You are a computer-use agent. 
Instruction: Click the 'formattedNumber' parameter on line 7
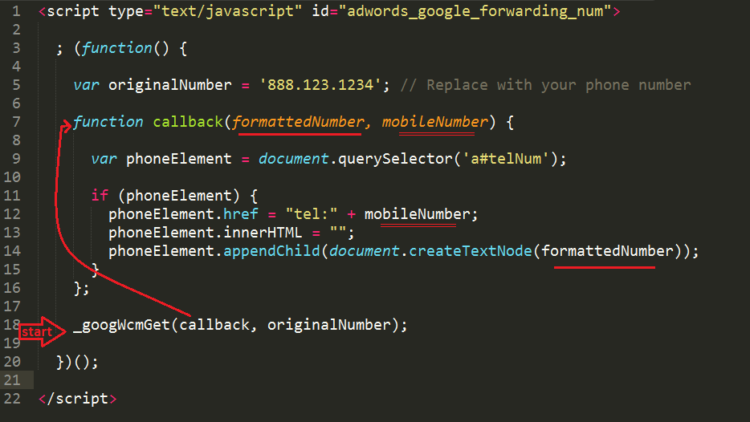point(298,122)
